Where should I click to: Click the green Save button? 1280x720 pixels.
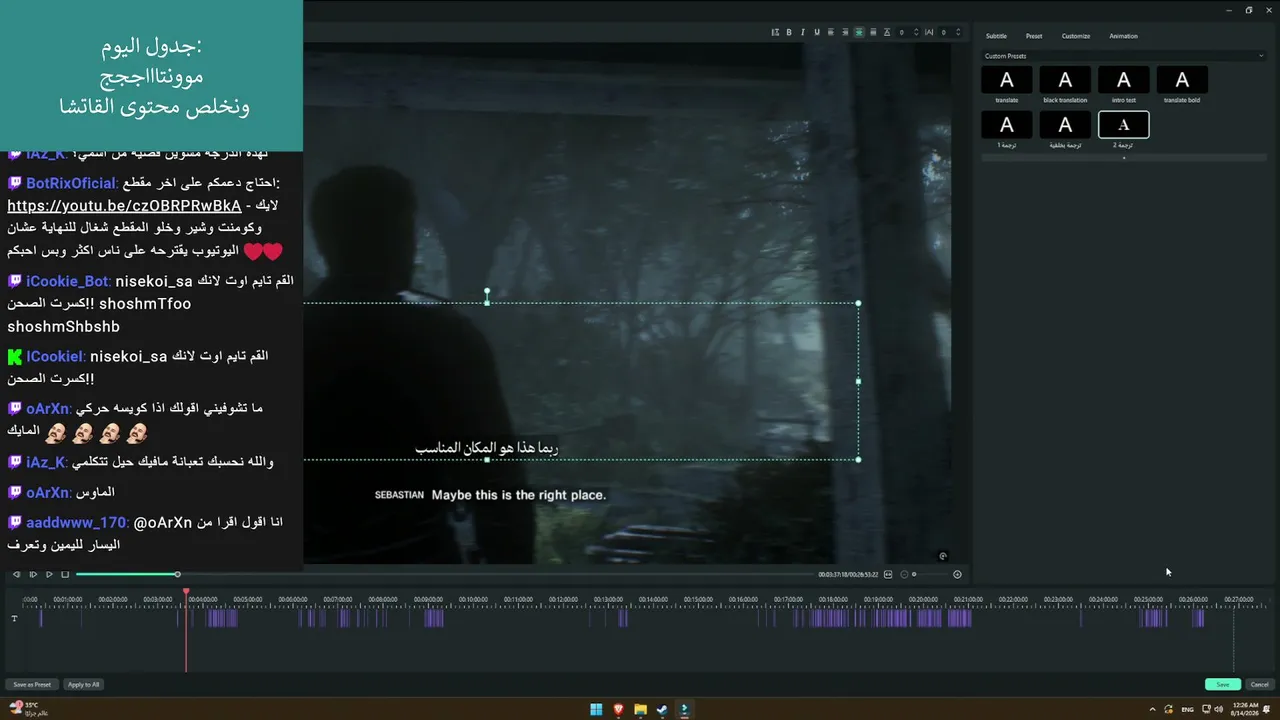coord(1223,685)
